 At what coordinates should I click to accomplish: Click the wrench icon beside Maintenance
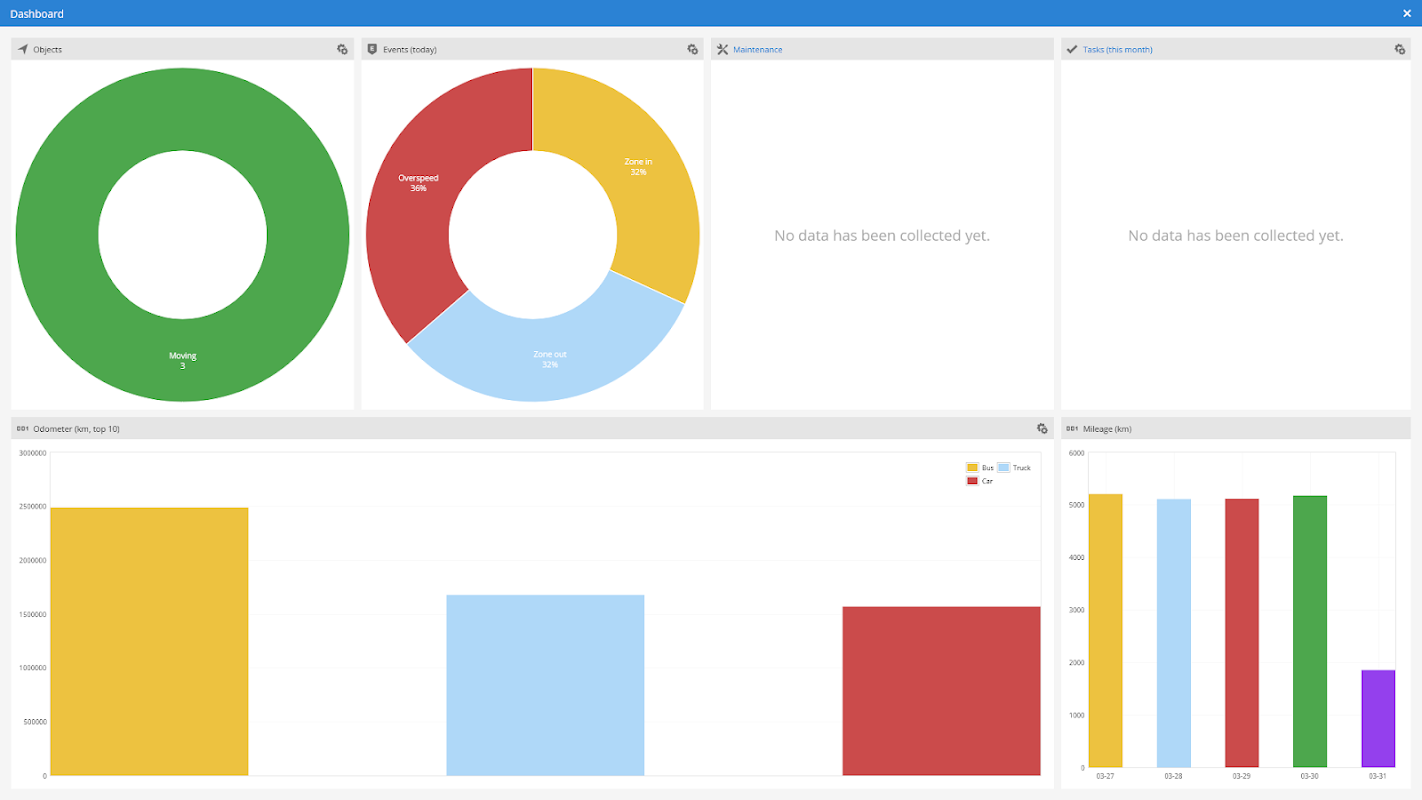722,49
